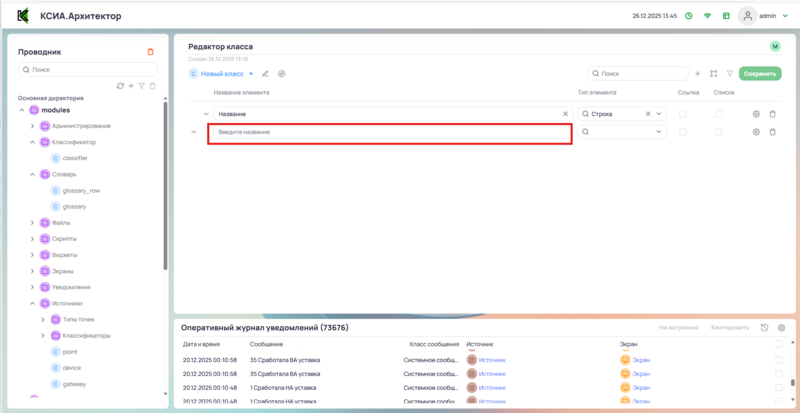Image resolution: width=800 pixels, height=413 pixels.
Task: Refresh the explorer directory tree
Action: pos(120,86)
